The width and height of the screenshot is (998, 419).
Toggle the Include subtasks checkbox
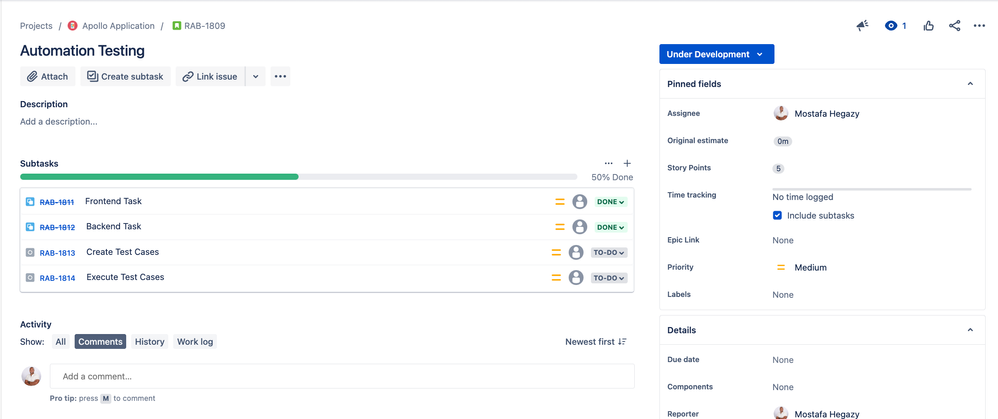coord(777,216)
